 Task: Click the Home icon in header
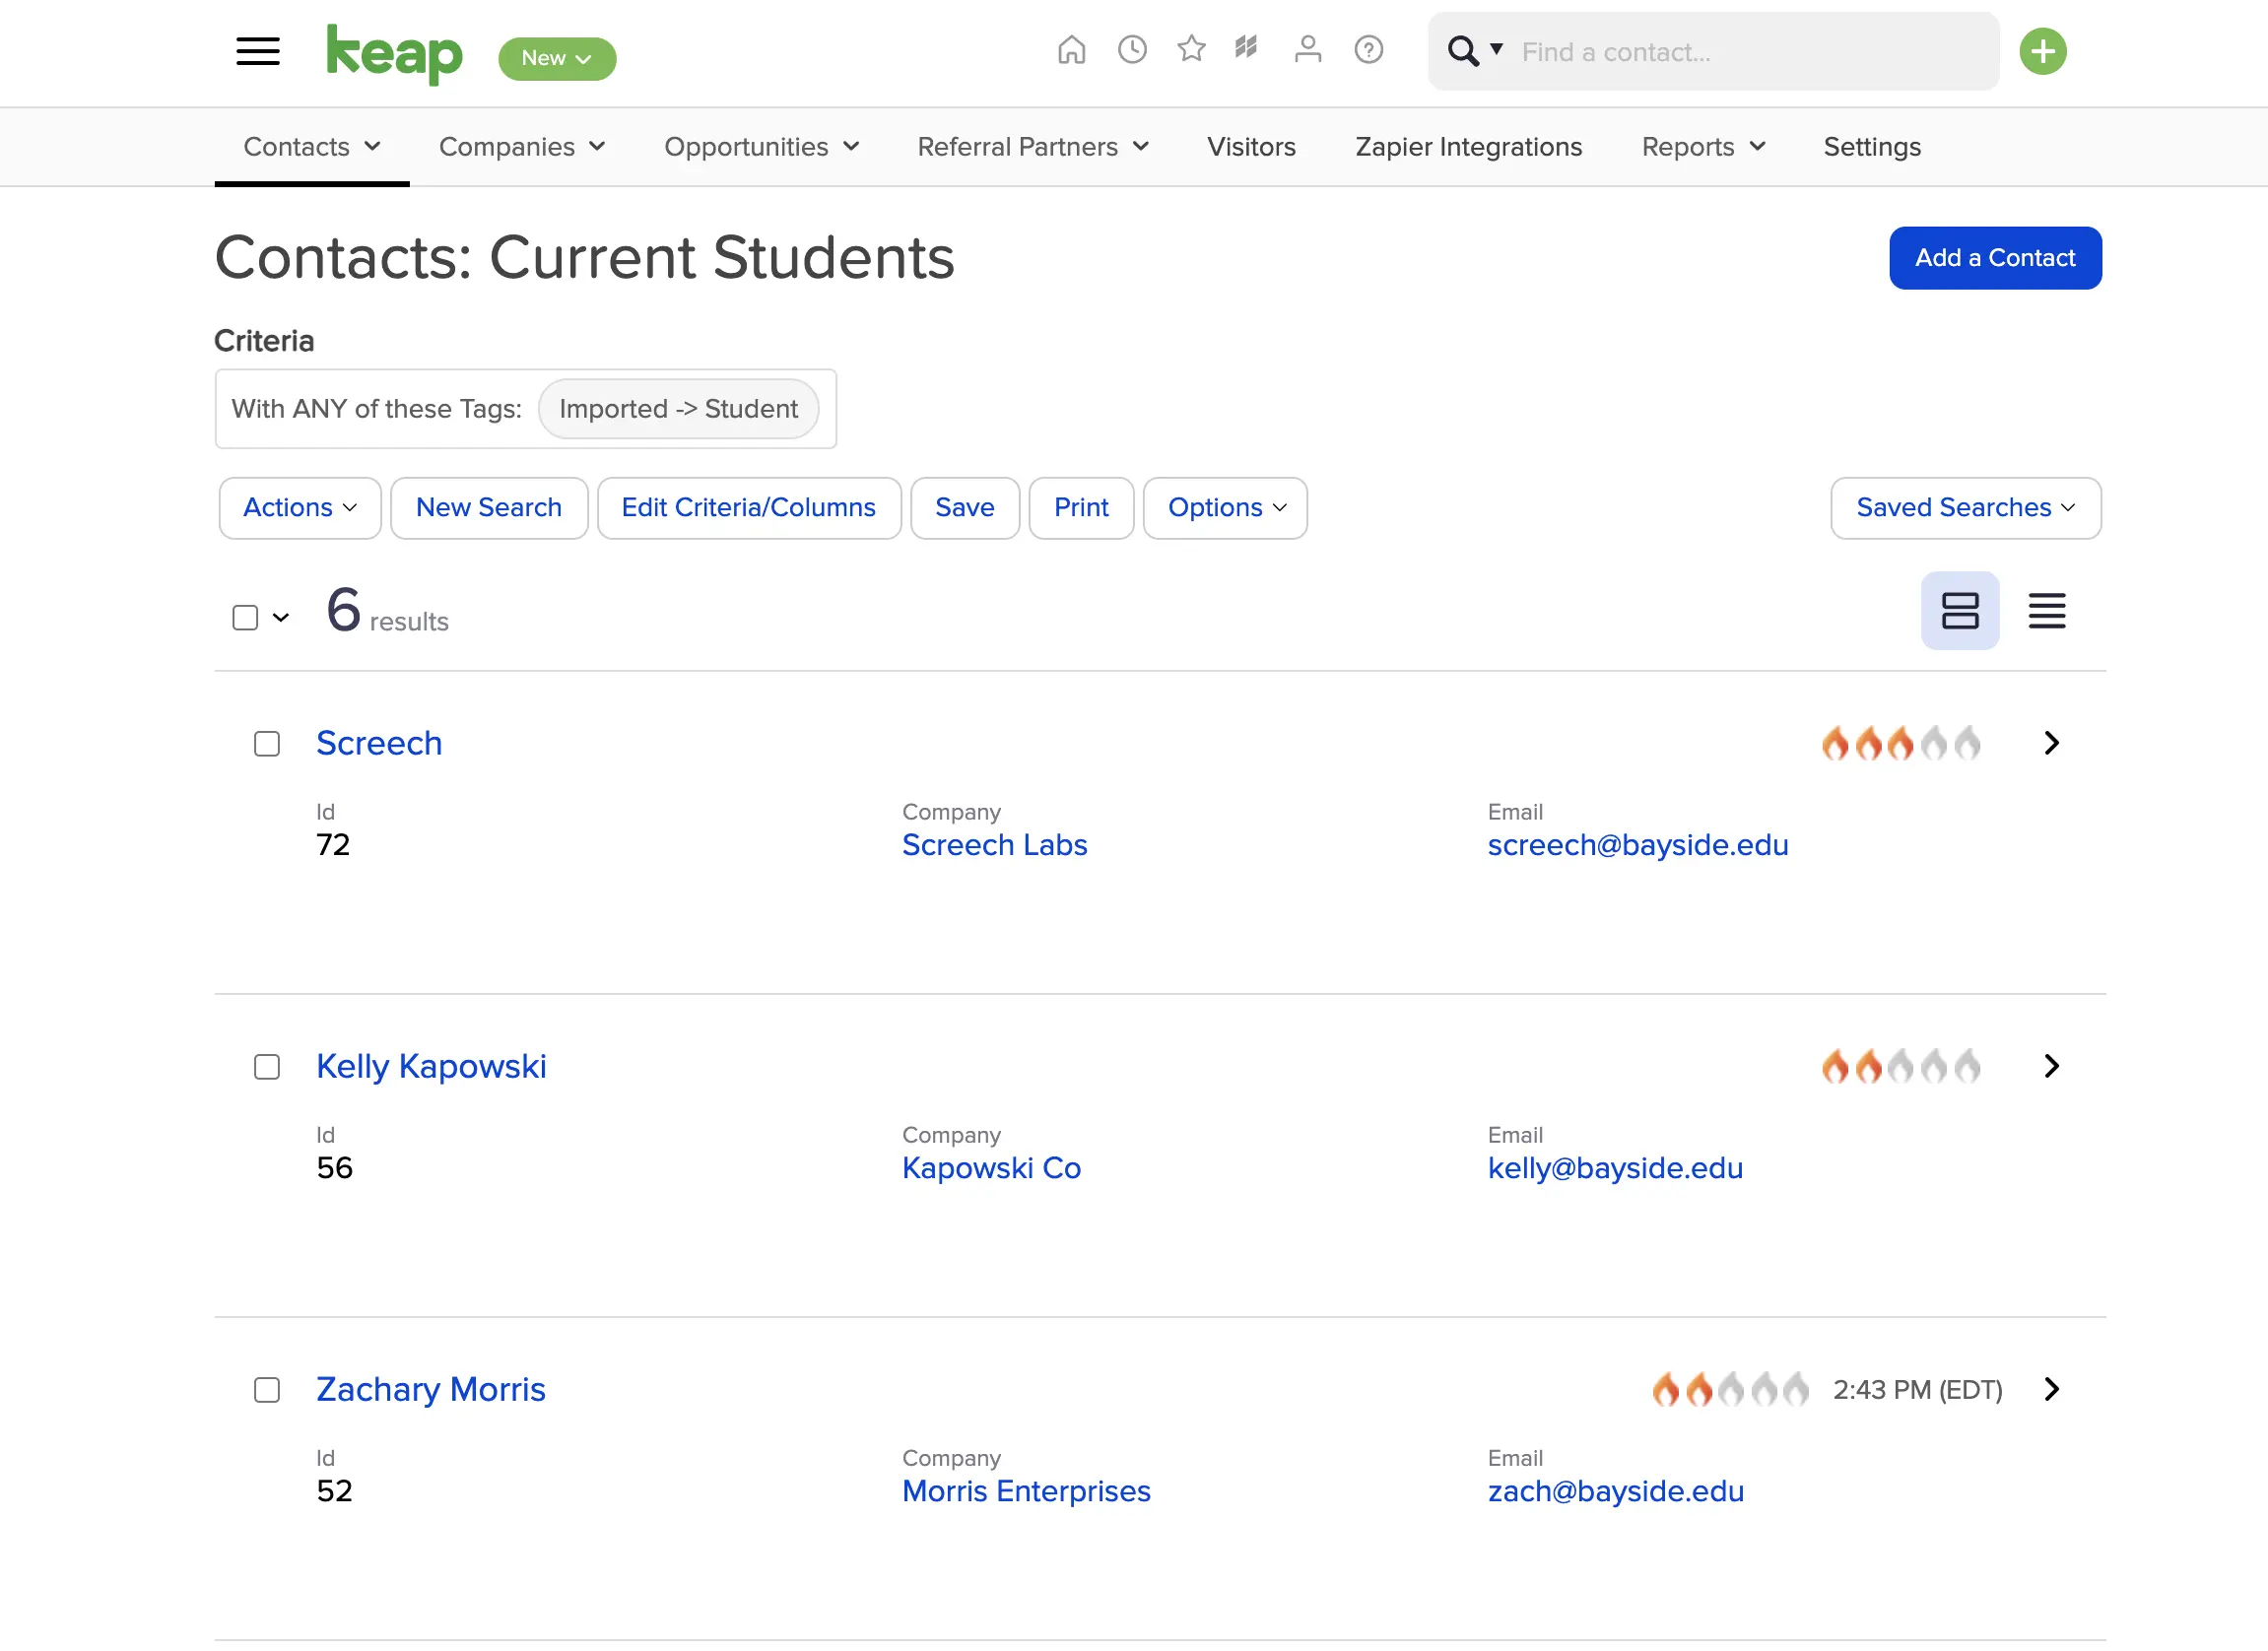coord(1071,50)
